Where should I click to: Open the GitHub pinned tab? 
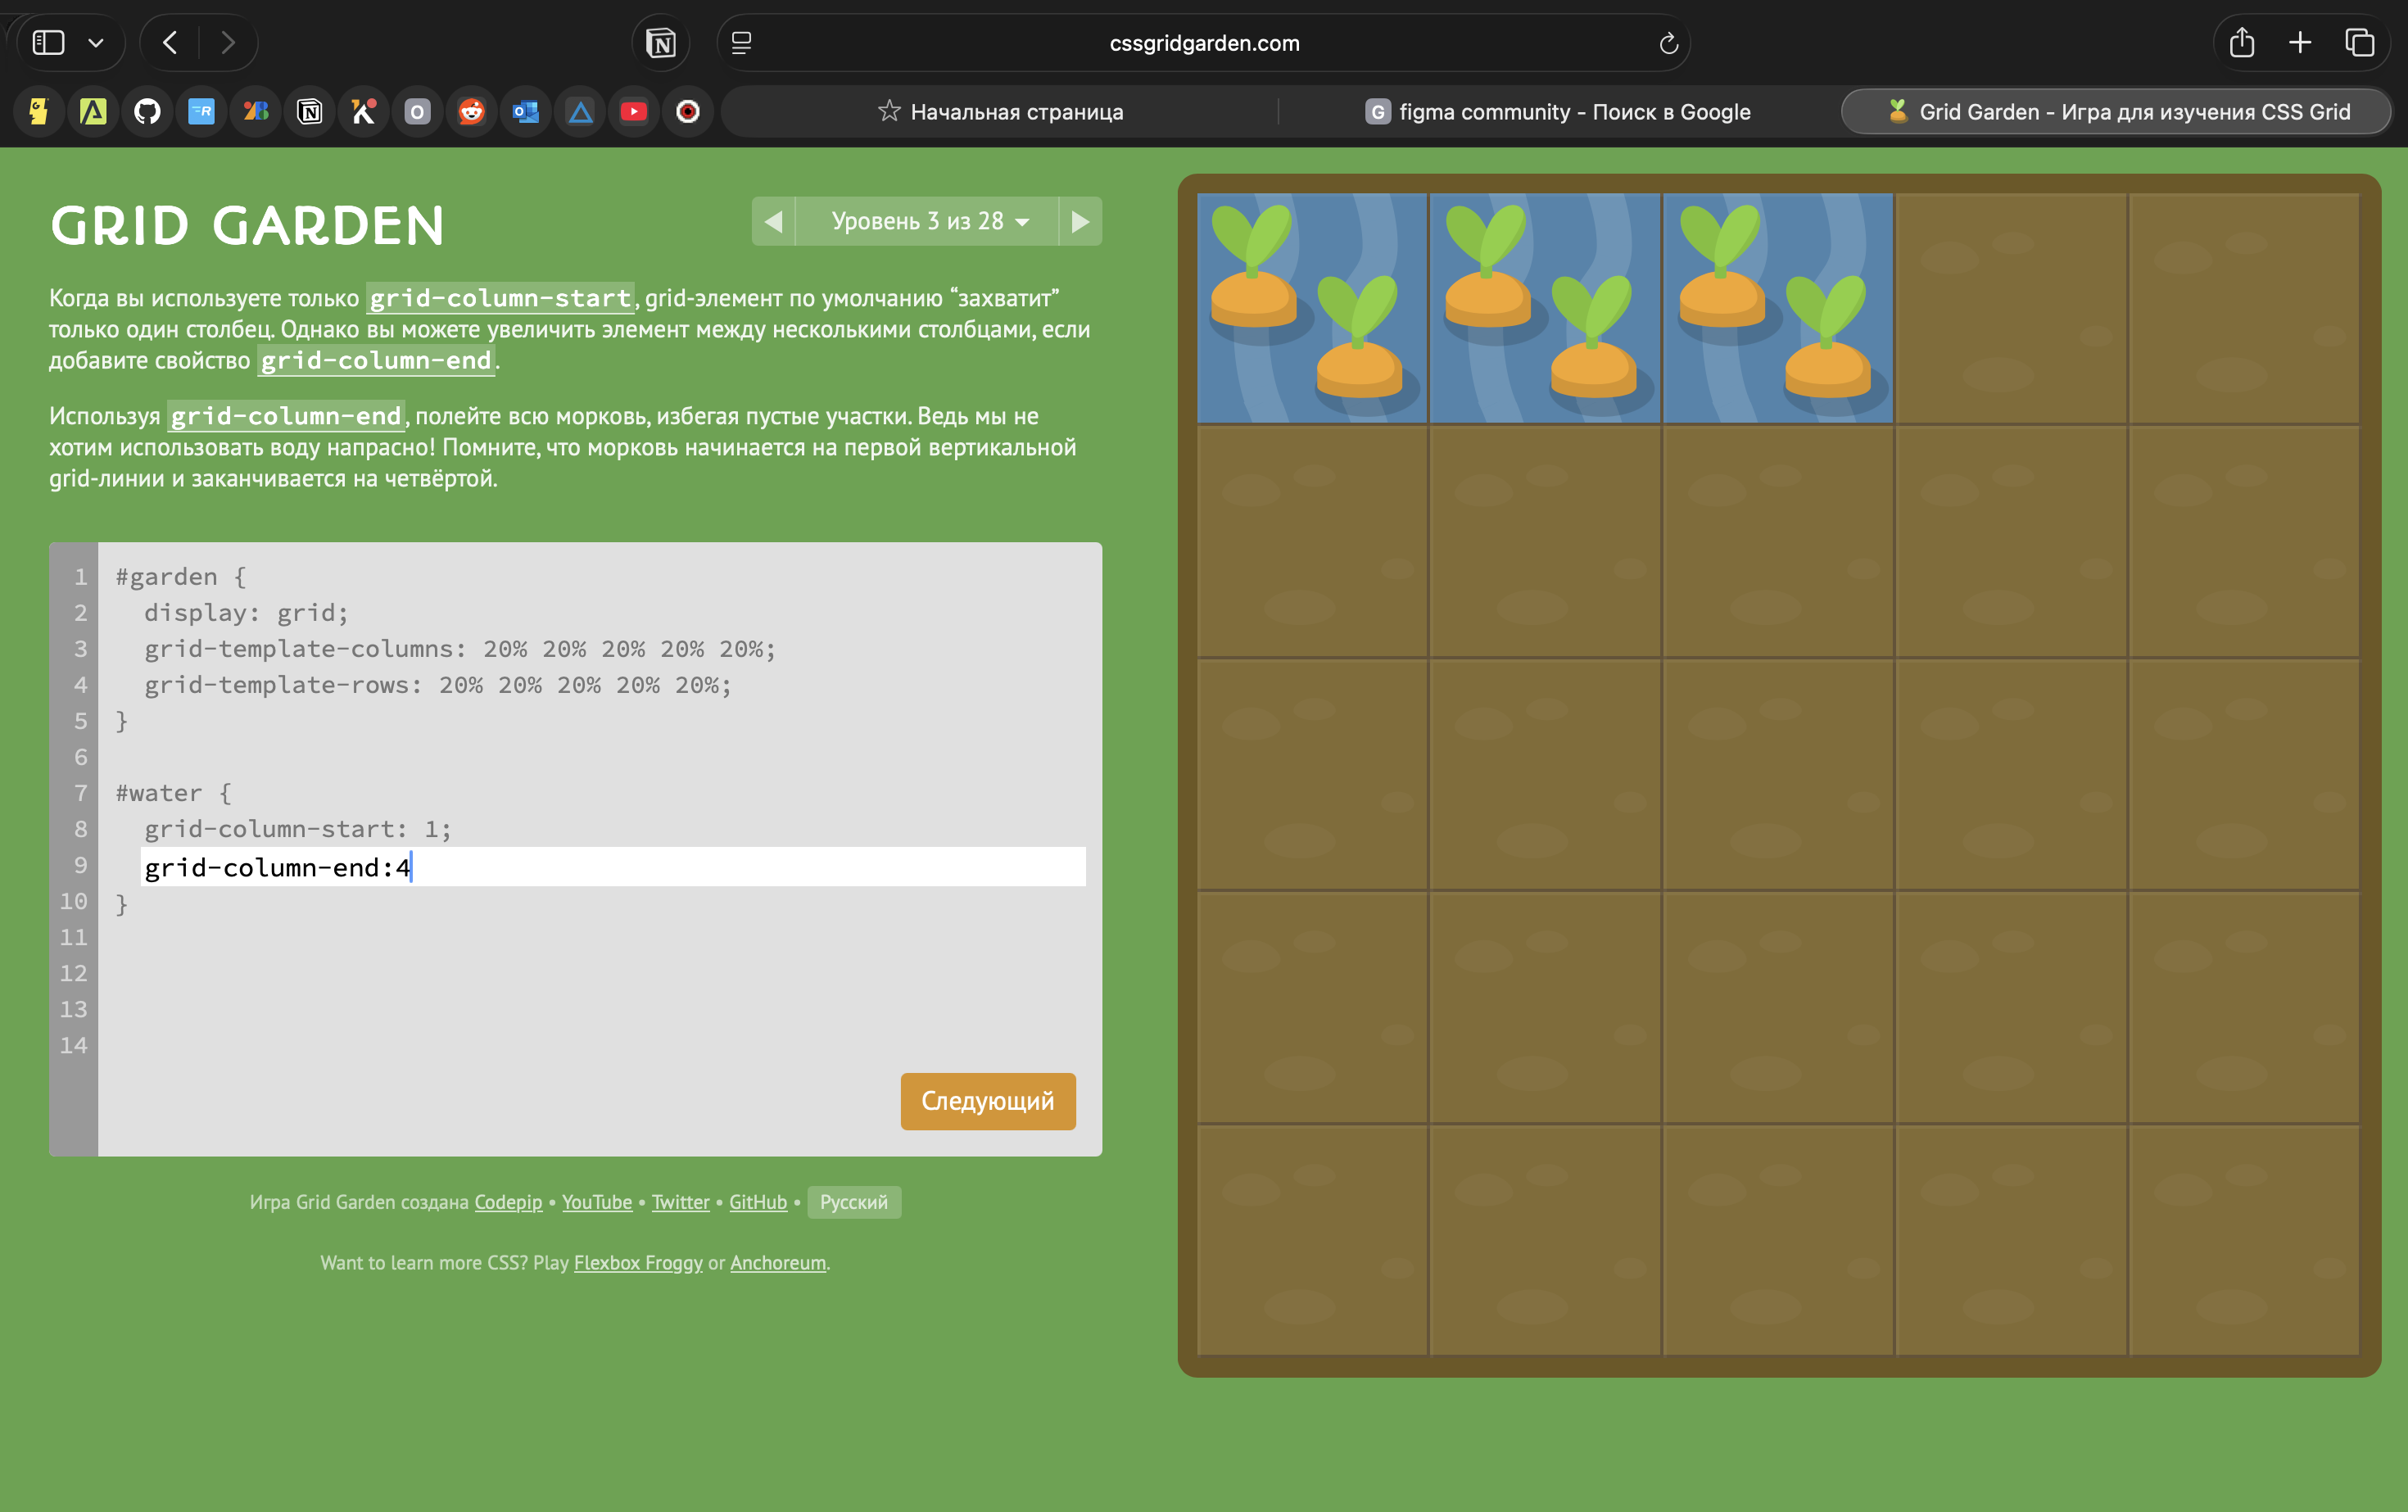click(x=147, y=111)
